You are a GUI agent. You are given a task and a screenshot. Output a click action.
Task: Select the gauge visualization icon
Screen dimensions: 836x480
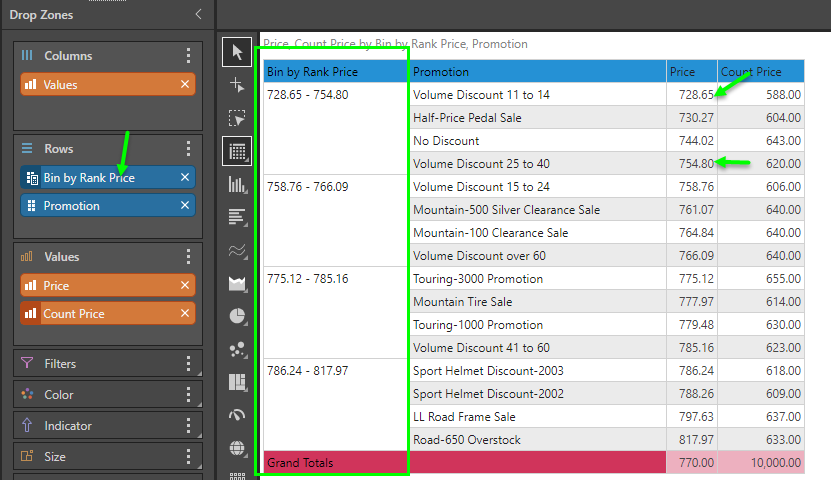point(237,415)
